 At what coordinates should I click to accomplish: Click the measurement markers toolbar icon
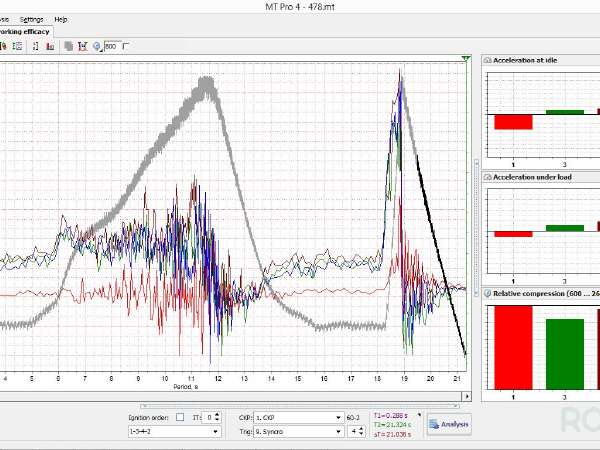click(x=83, y=46)
